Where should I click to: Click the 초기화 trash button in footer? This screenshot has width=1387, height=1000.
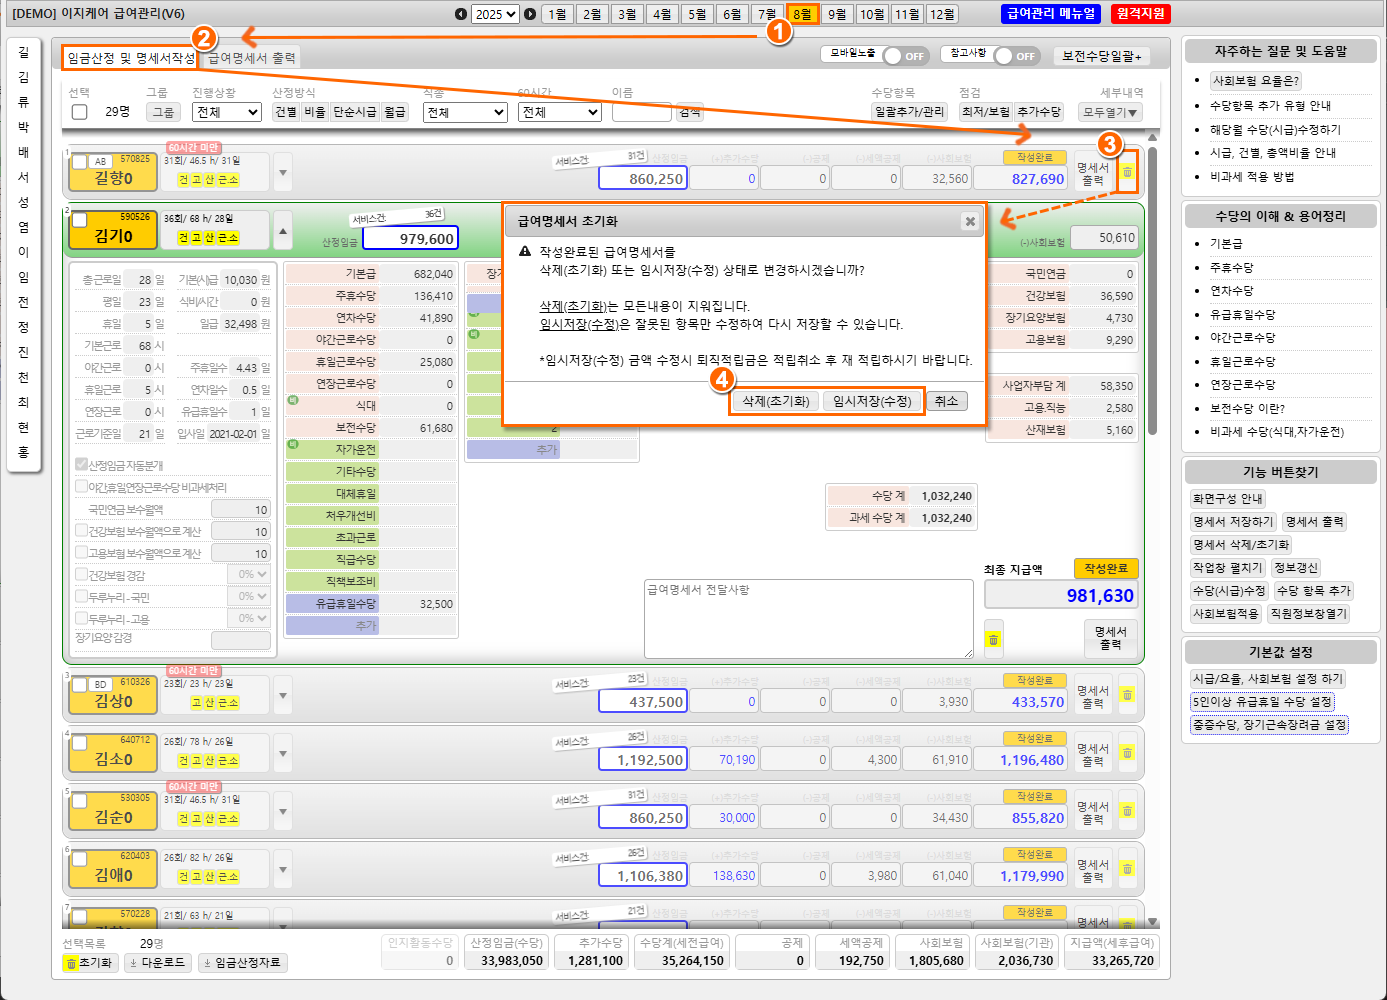click(90, 962)
